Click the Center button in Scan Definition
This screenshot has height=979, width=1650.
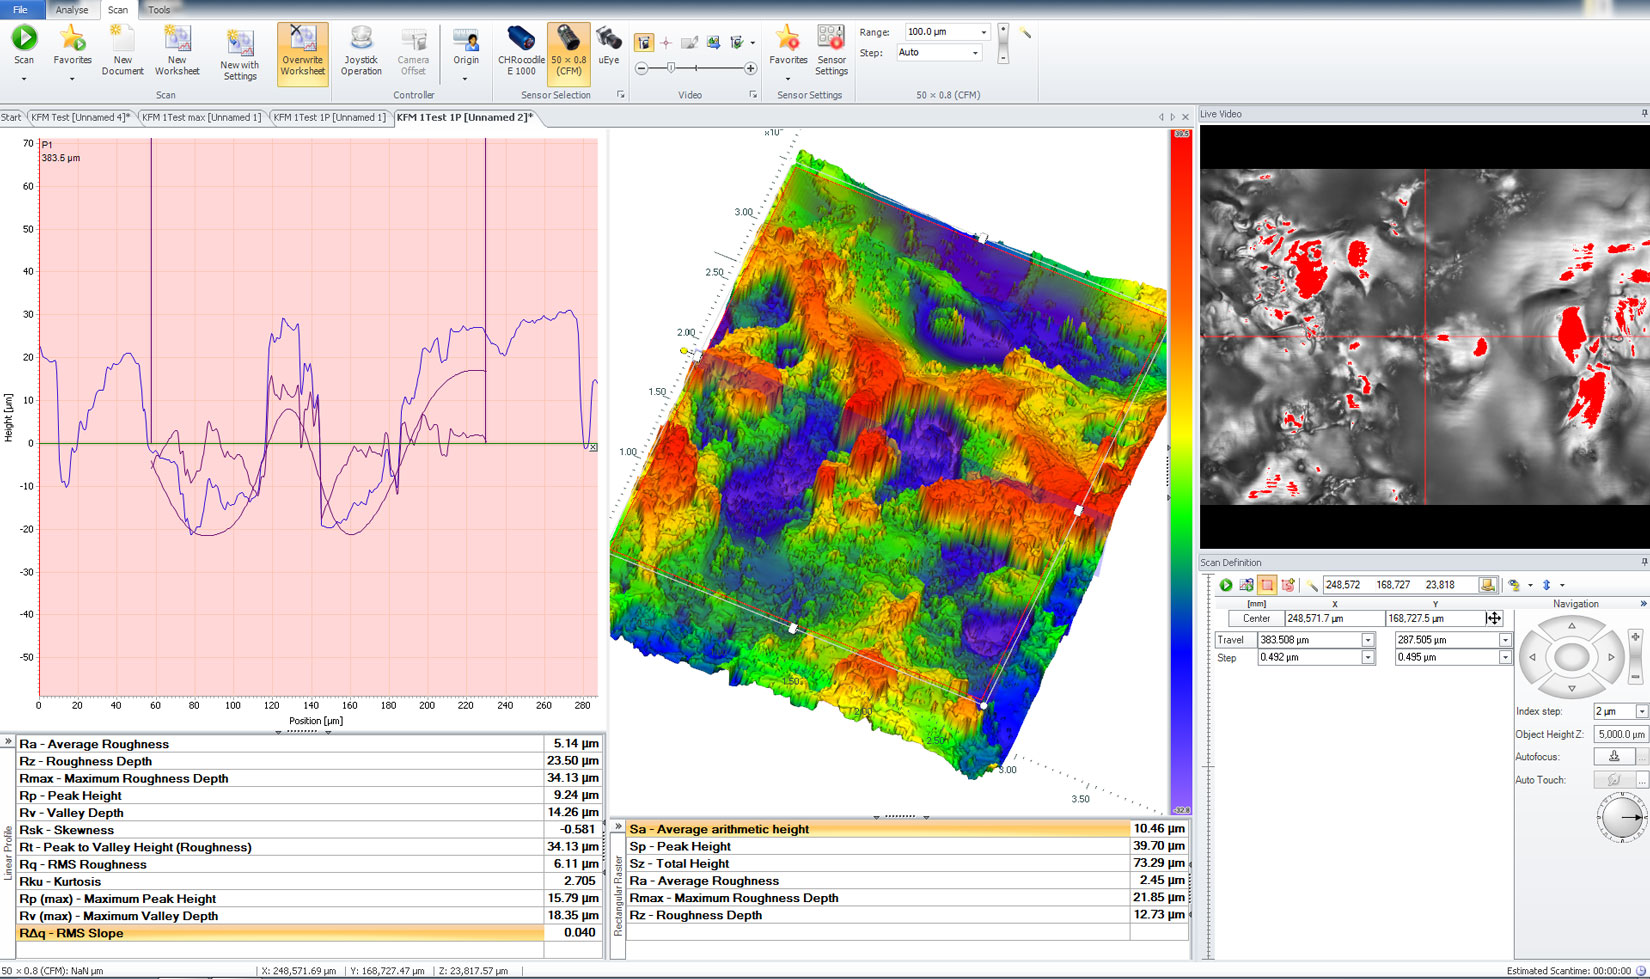pos(1256,618)
